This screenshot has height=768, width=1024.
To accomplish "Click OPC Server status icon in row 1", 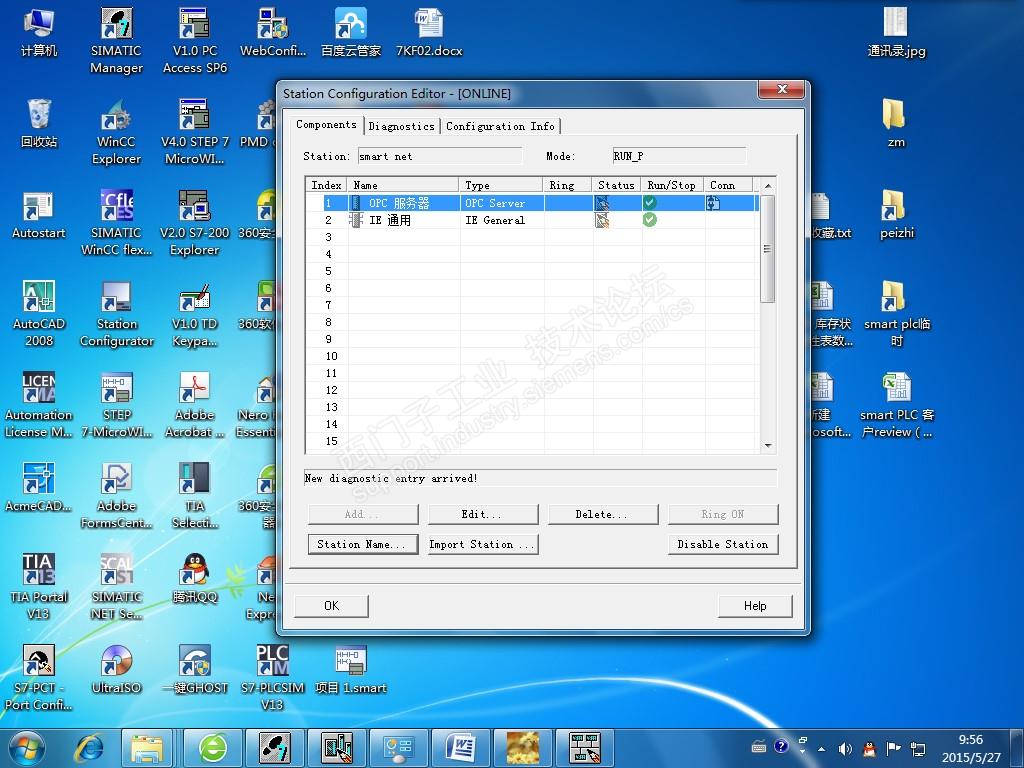I will pyautogui.click(x=602, y=203).
